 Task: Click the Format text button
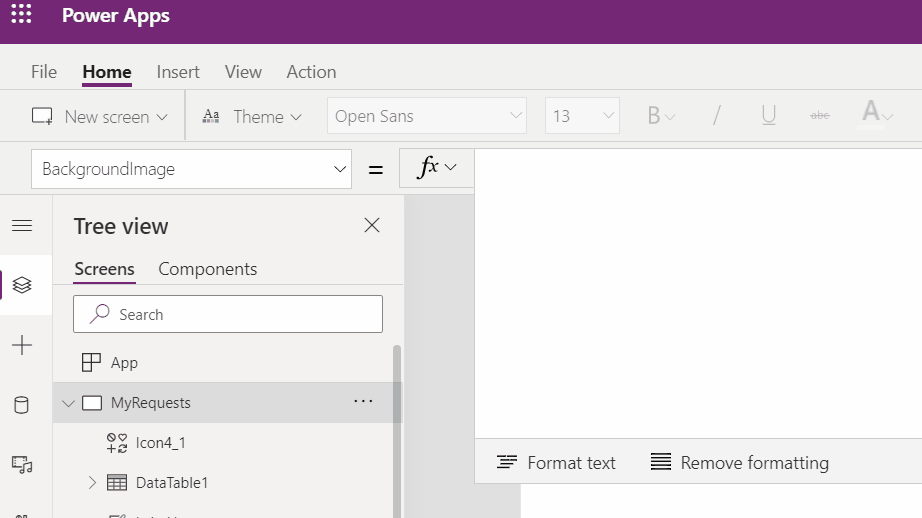pyautogui.click(x=556, y=463)
